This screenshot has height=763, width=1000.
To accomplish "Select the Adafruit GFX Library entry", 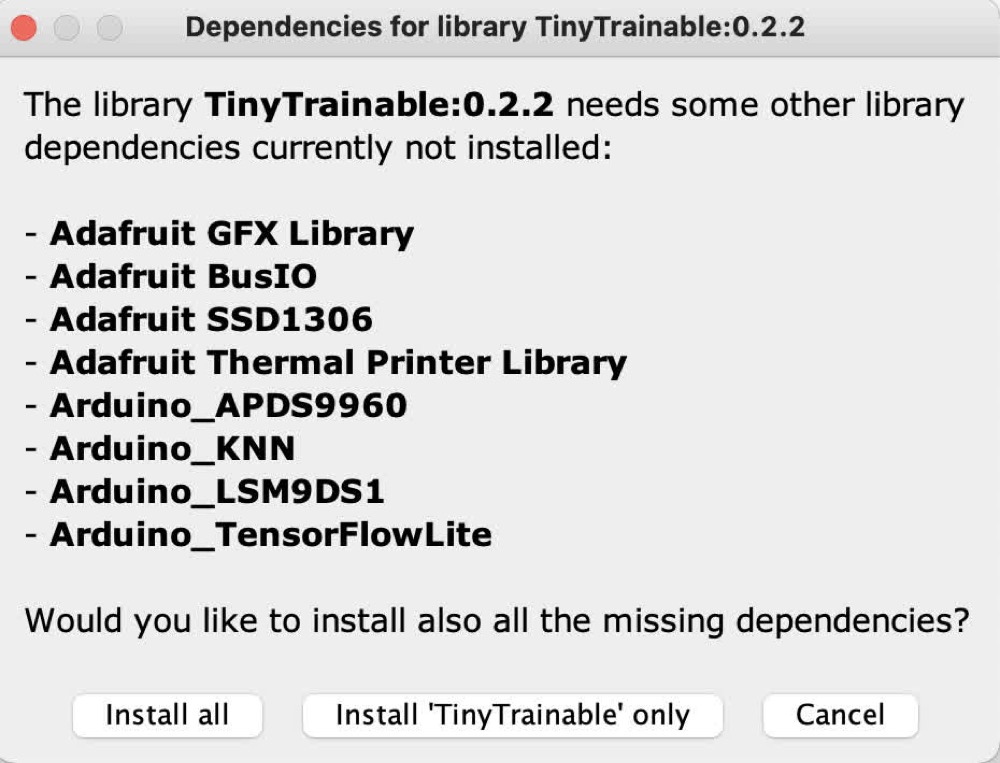I will [234, 233].
